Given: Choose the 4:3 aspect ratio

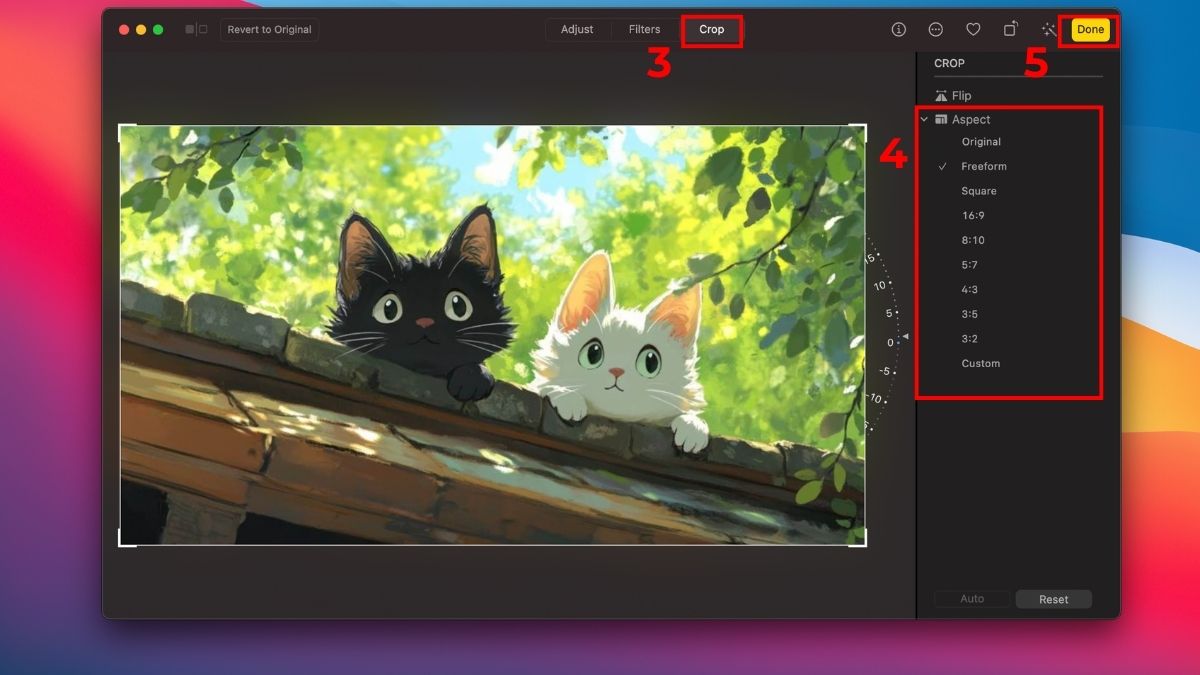Looking at the screenshot, I should [970, 290].
